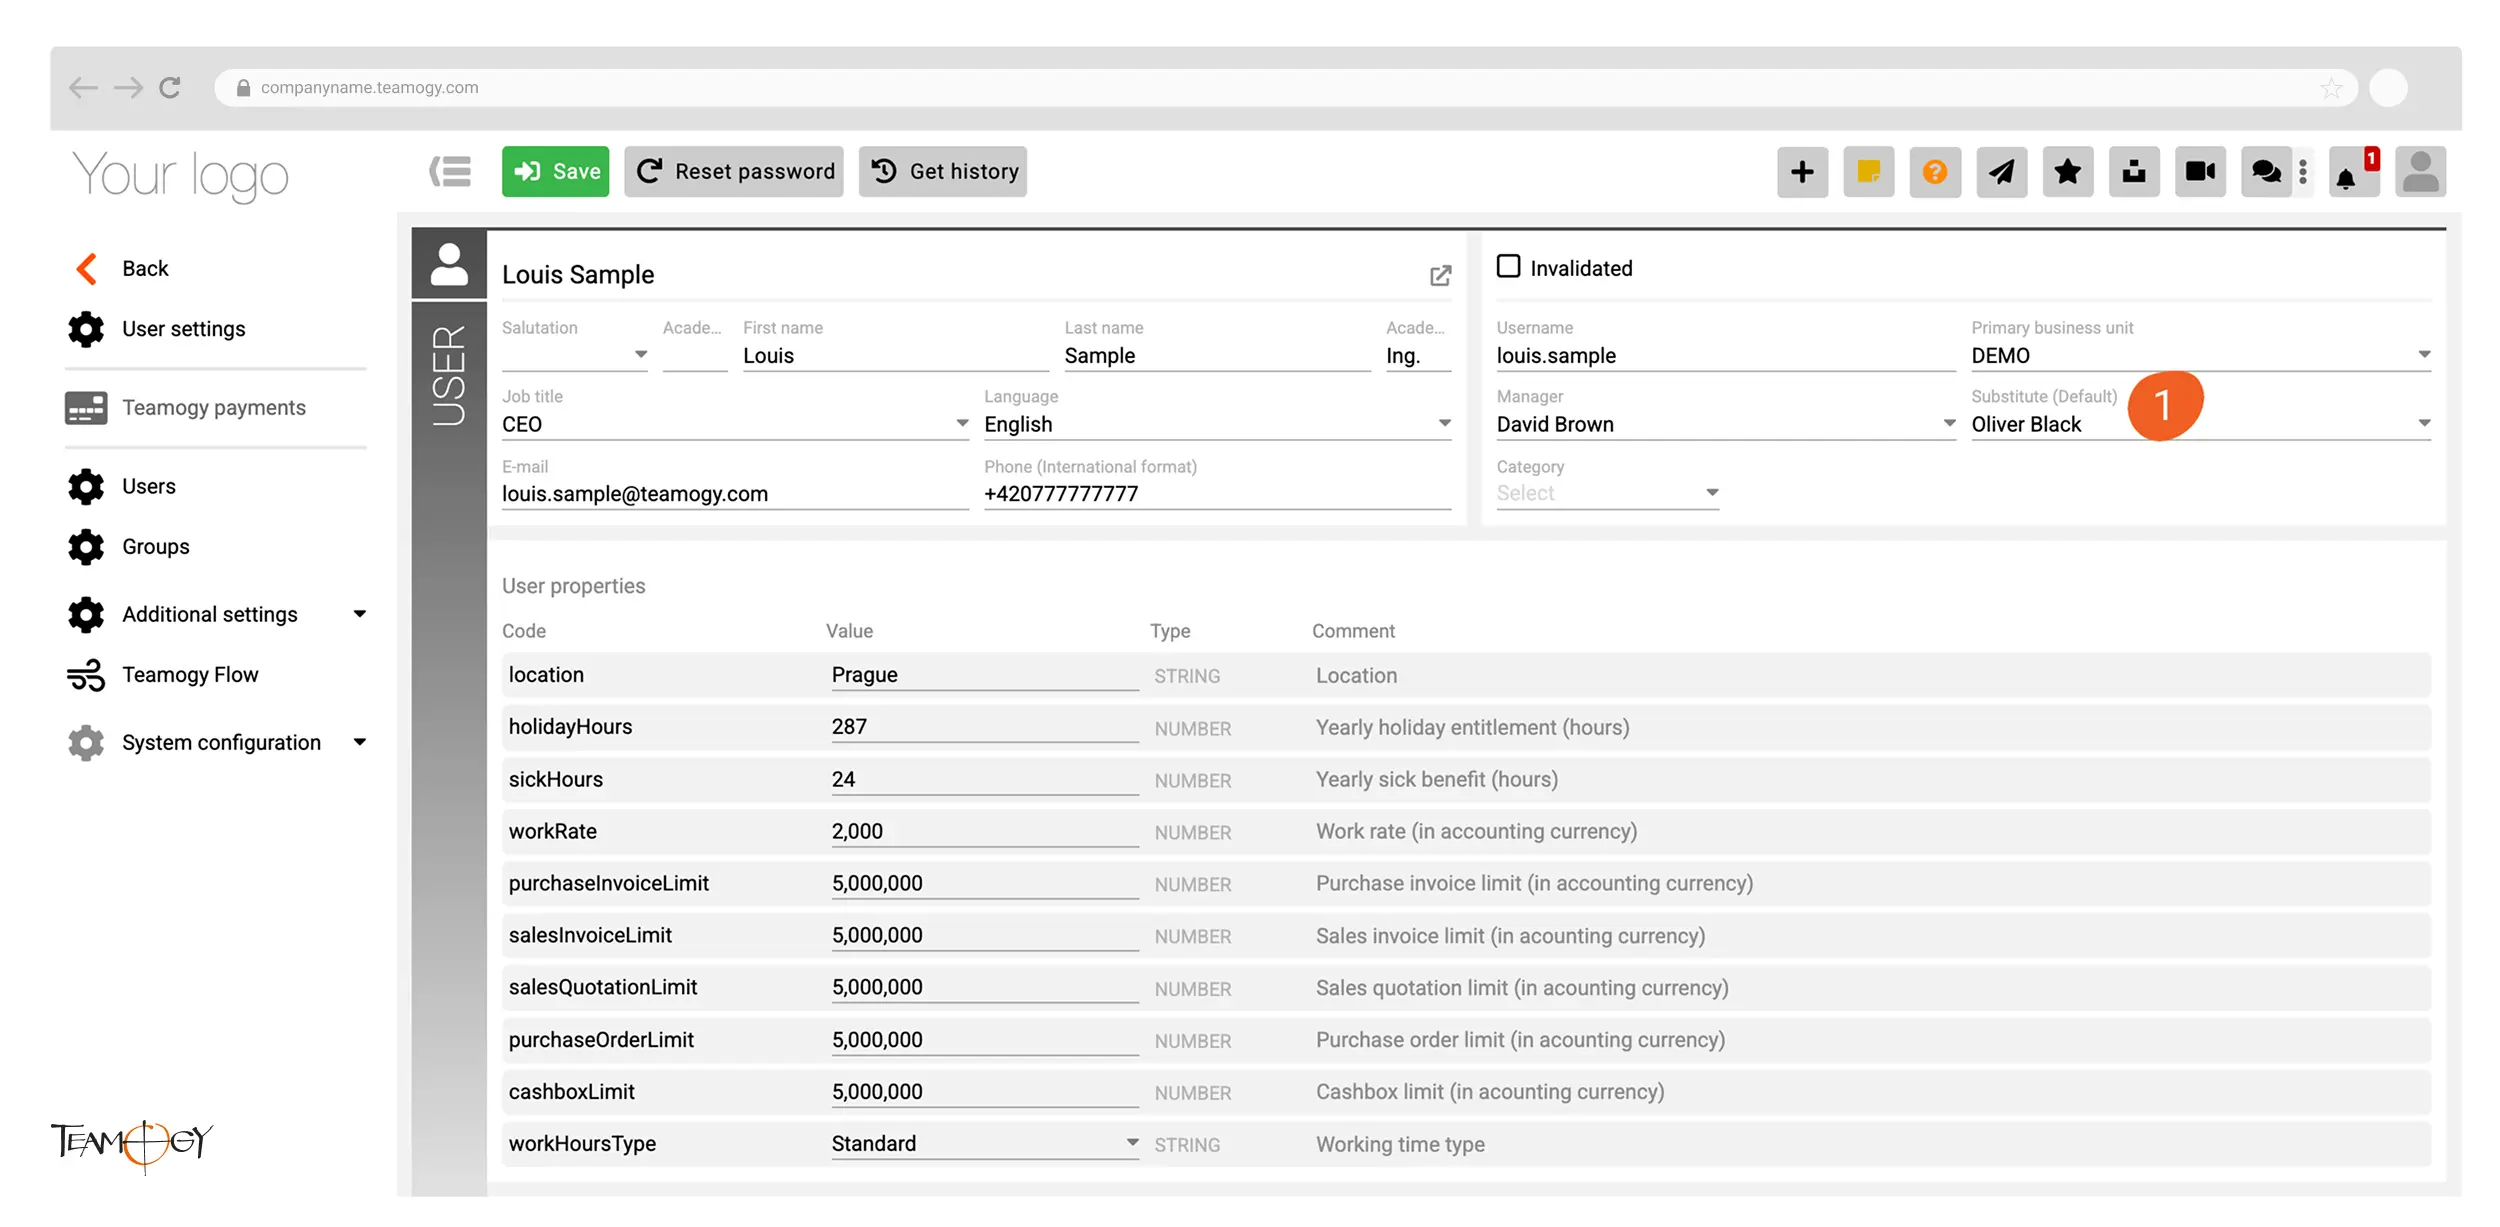Open notifications bell icon

[x=2346, y=178]
